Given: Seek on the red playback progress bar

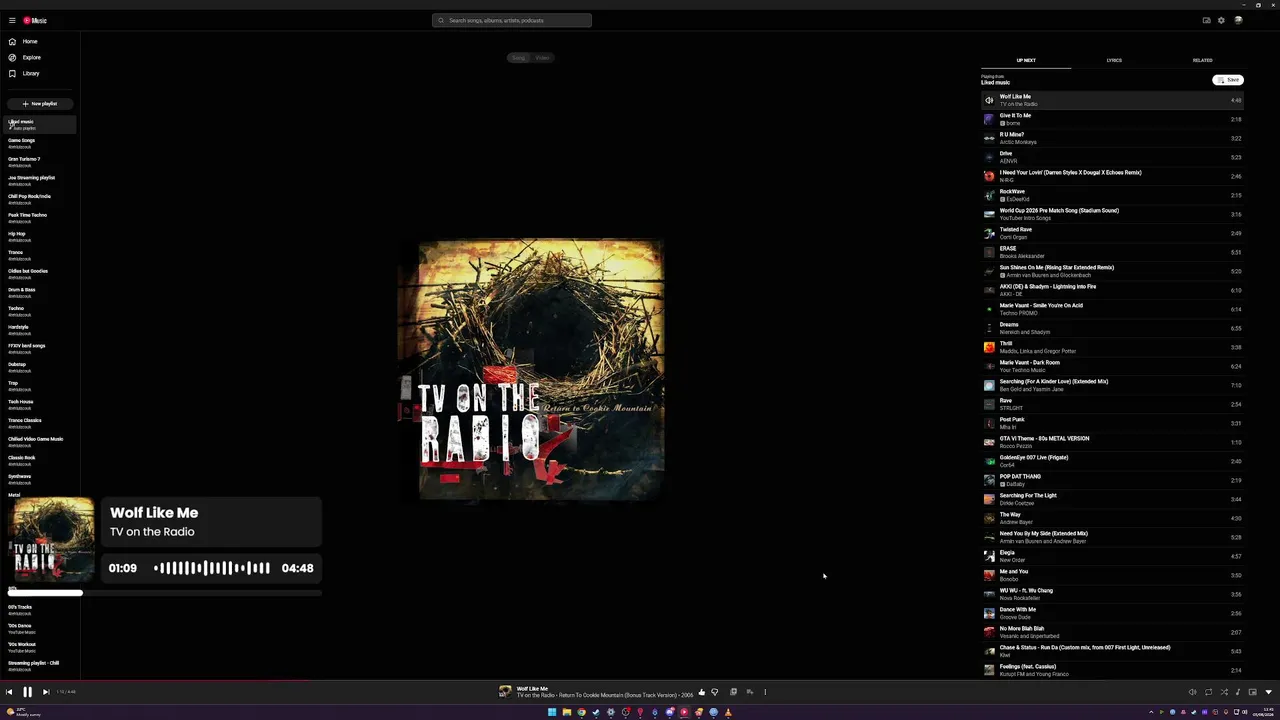Looking at the screenshot, I should [x=640, y=683].
